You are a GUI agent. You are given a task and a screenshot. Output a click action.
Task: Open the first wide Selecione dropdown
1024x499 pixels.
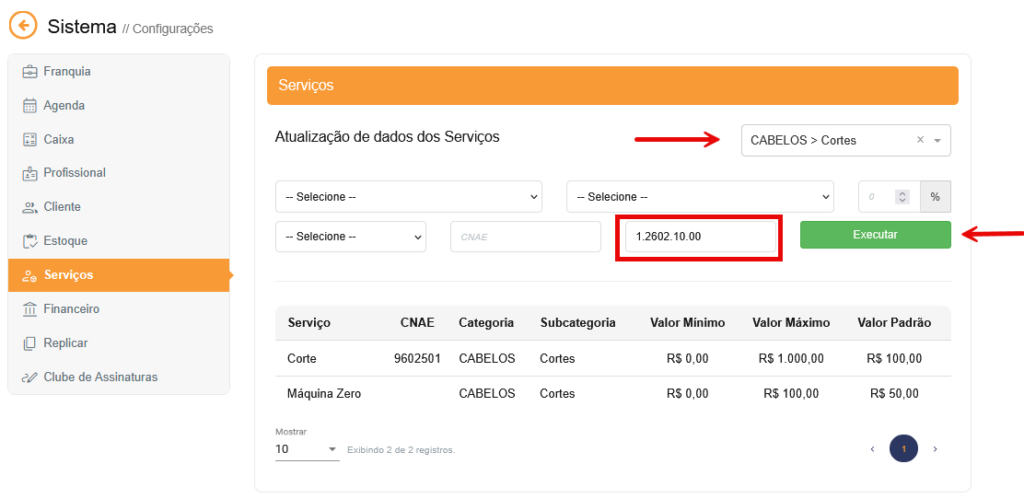tap(409, 197)
